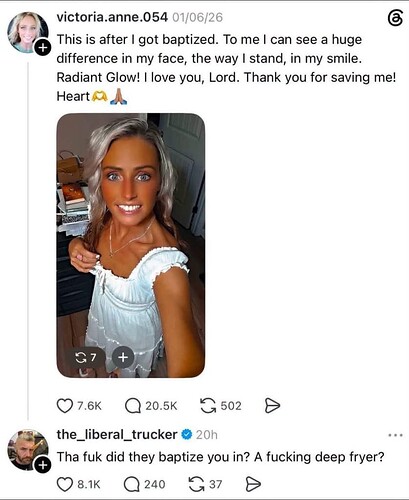409x500 pixels.
Task: Repost the post showing 502 reposts
Action: (208, 406)
